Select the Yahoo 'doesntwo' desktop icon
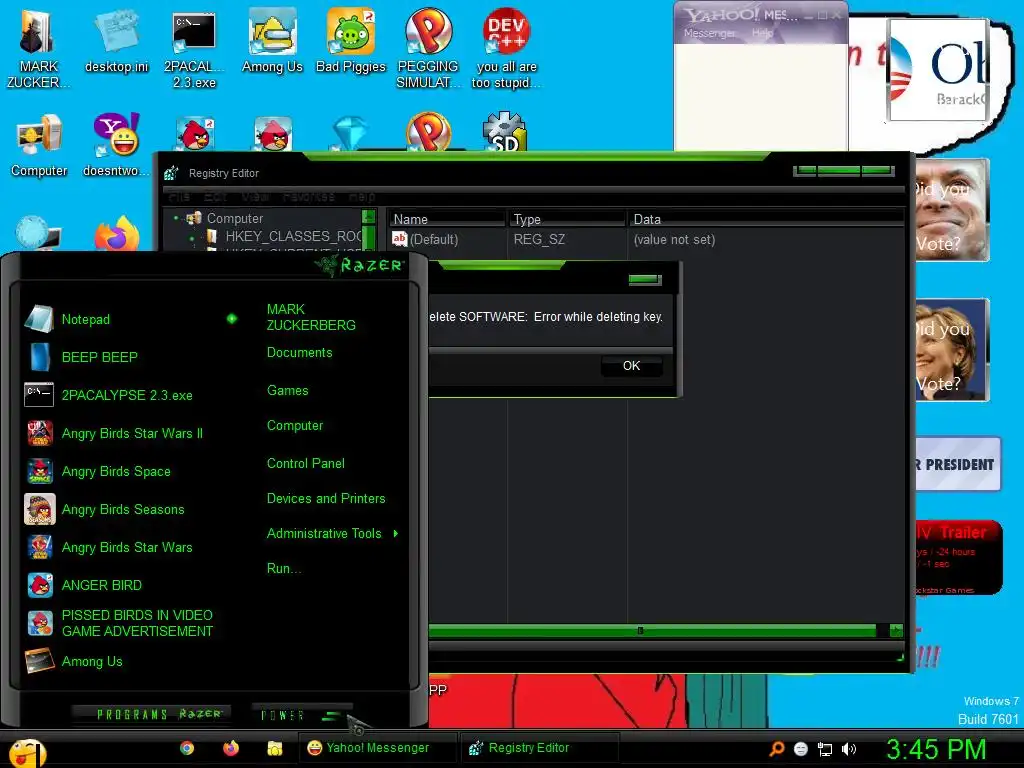Screen dimensions: 1024x768 click(116, 145)
